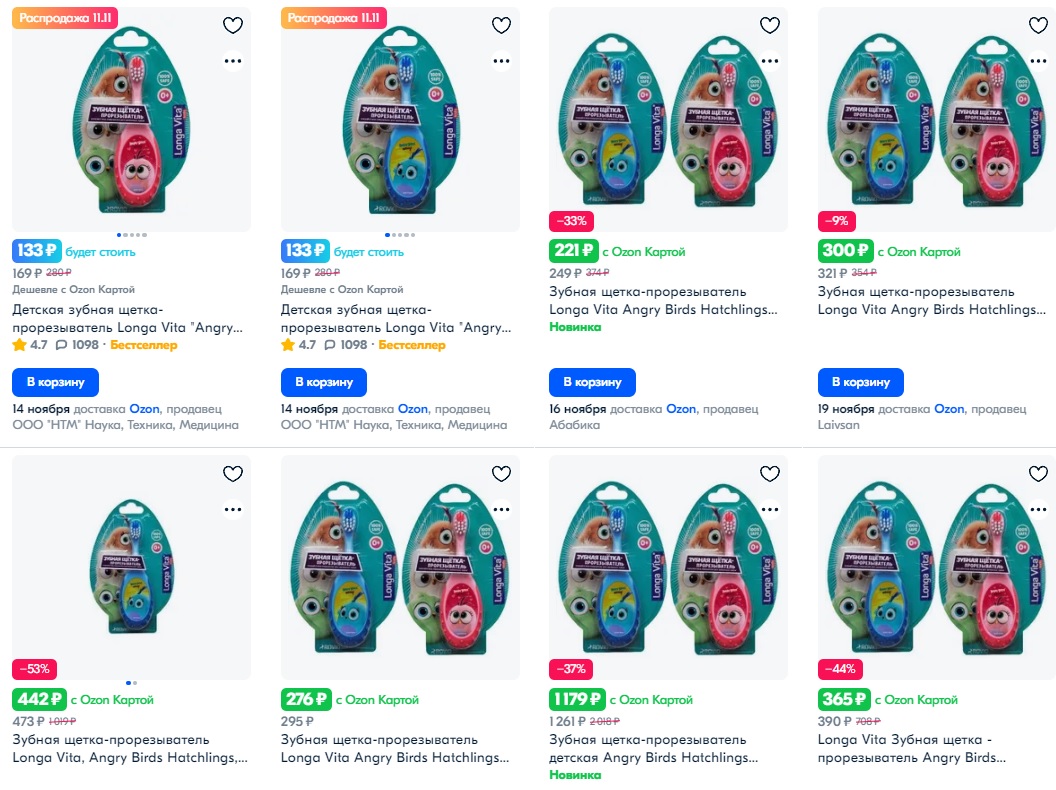Add the pink 133₽ toothbrush to cart

(55, 382)
